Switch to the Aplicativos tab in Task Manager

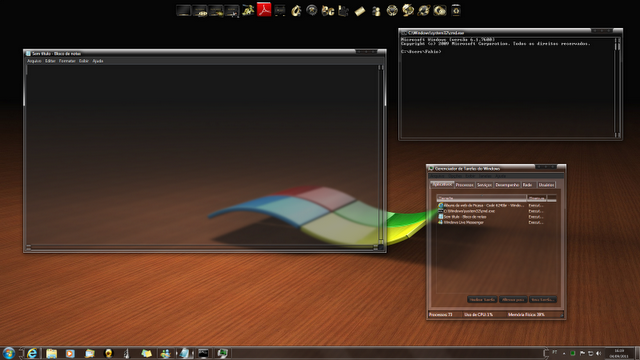pos(442,184)
